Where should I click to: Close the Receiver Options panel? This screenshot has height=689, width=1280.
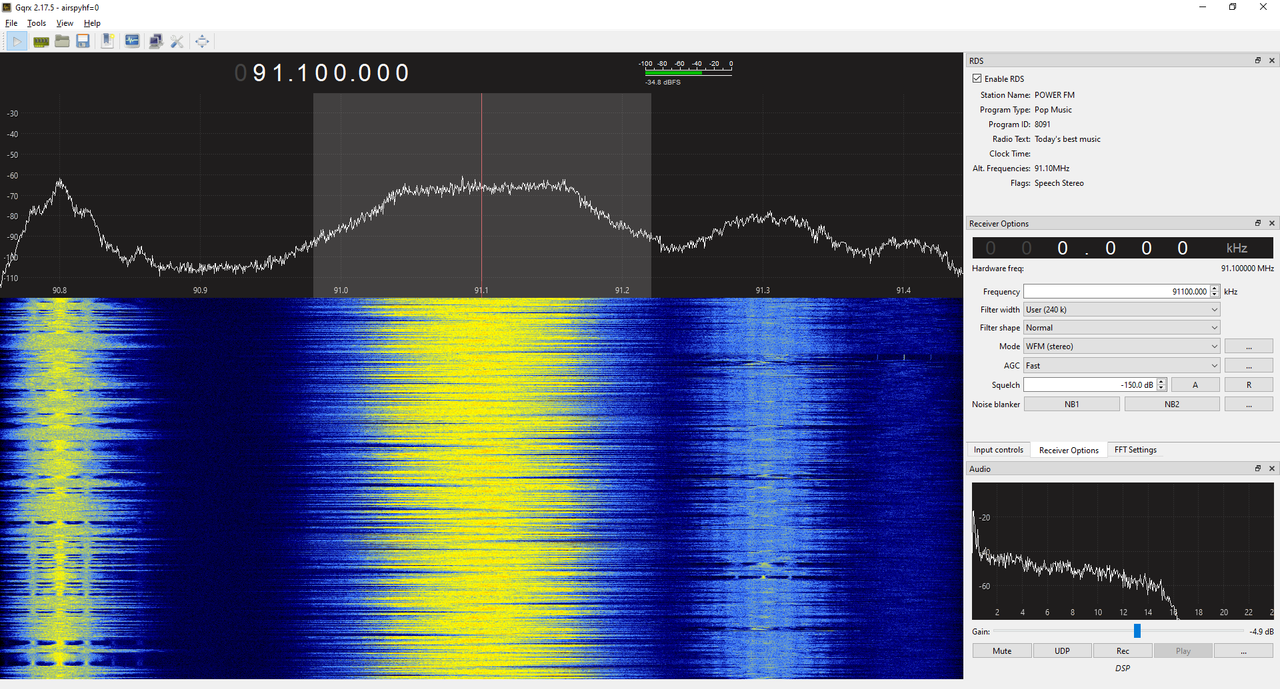pos(1272,224)
